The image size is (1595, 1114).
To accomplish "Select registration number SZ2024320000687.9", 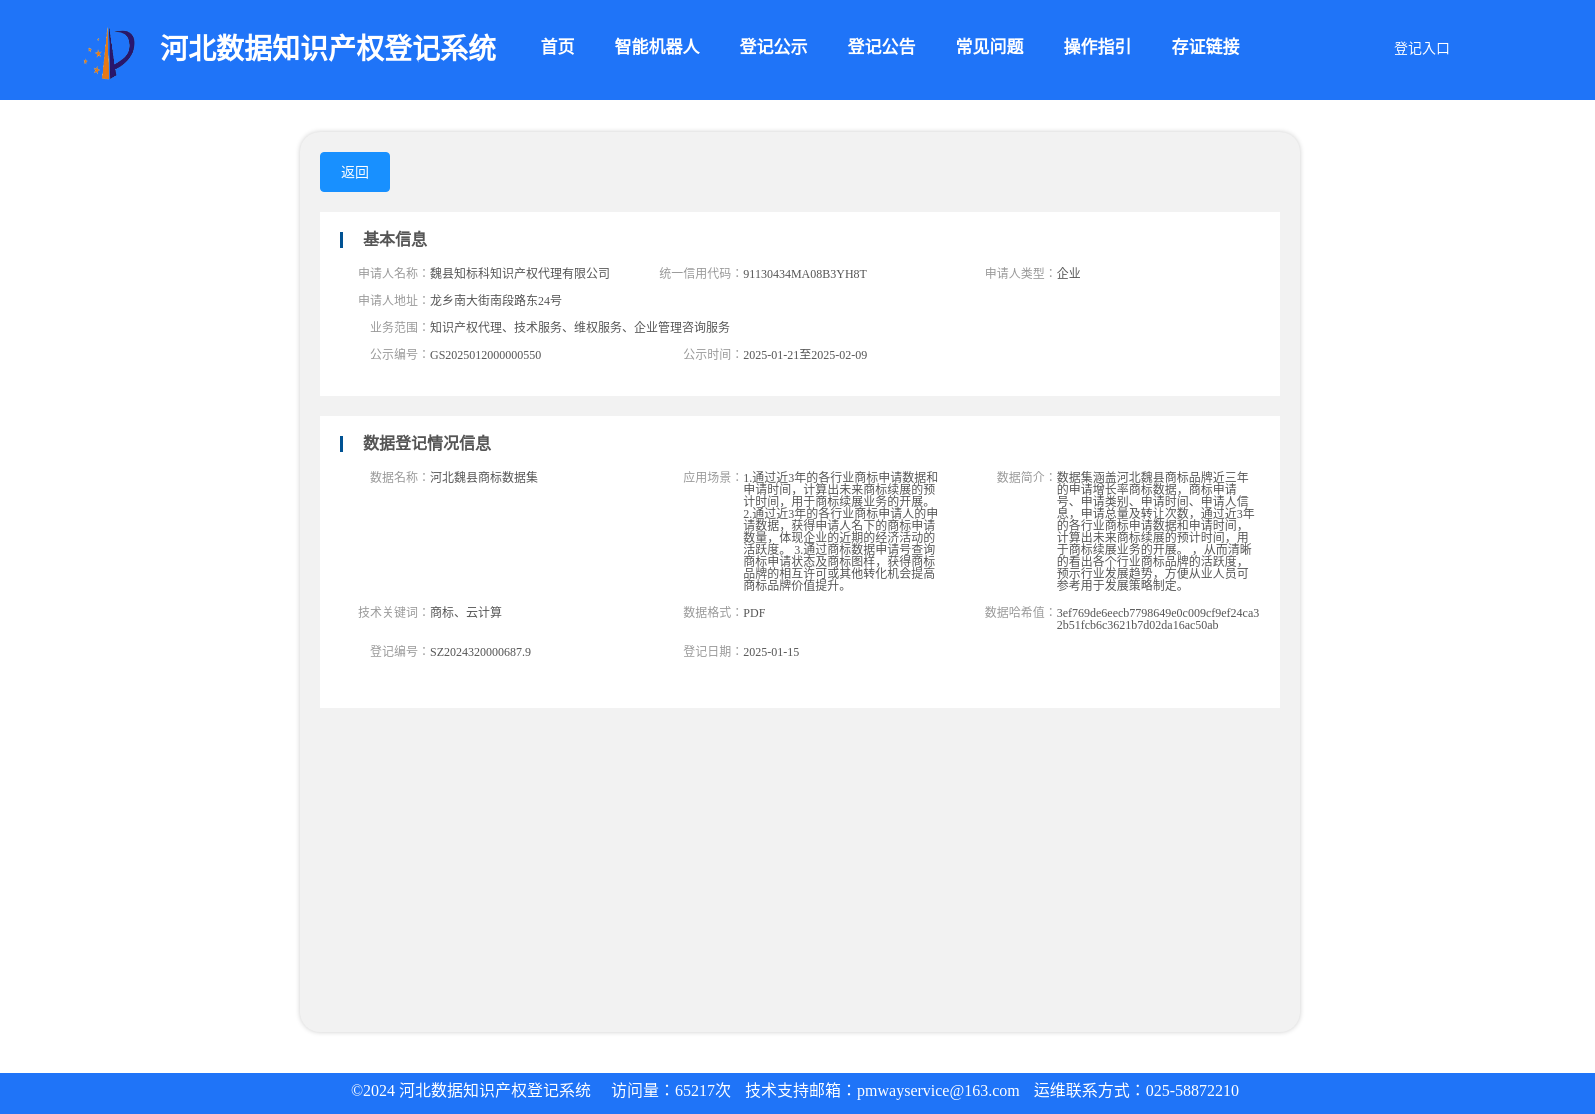I will point(480,652).
